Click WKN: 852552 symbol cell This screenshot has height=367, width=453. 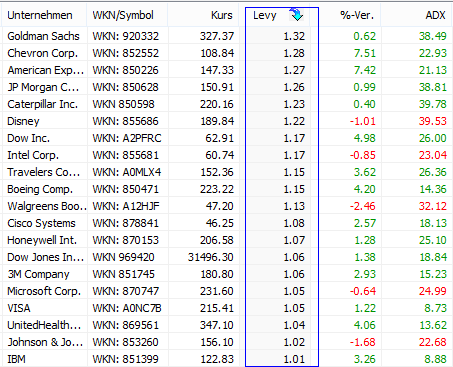click(125, 53)
